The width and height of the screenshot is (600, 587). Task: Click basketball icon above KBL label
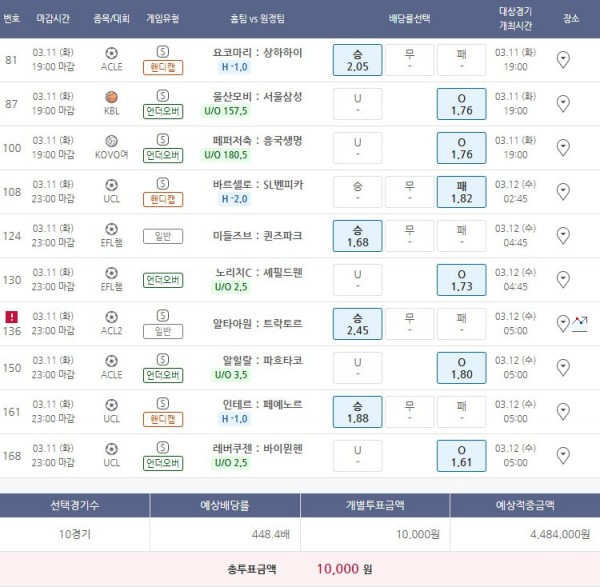[111, 96]
